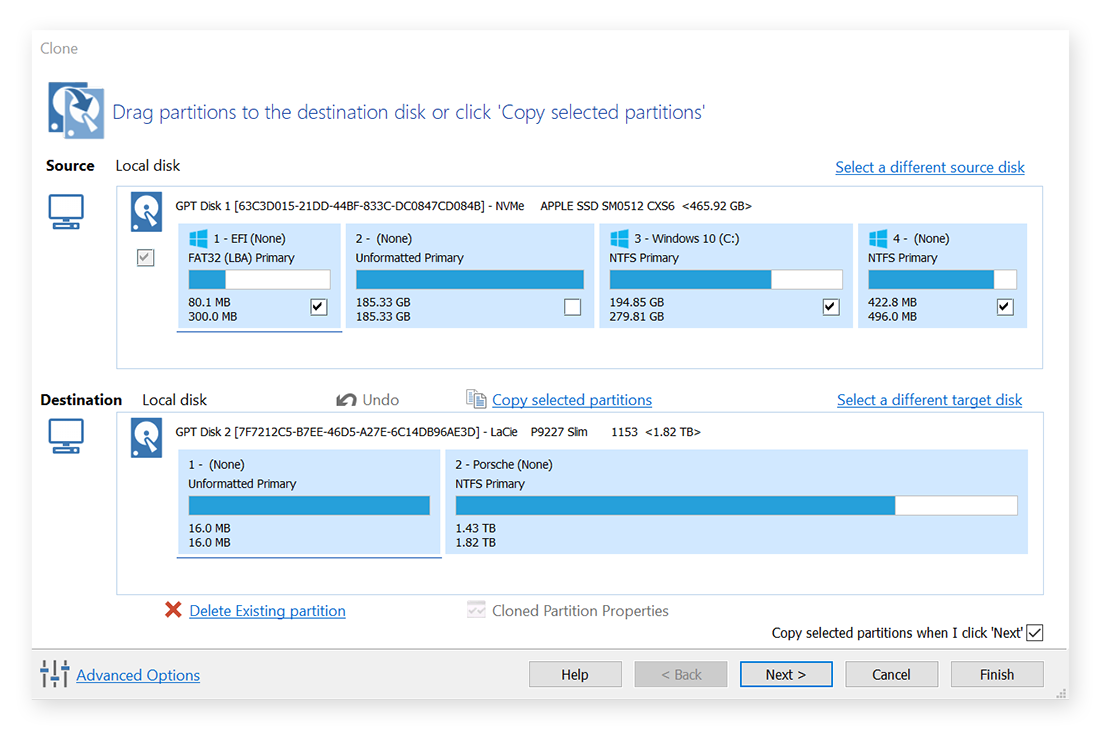Screen dimensions: 1100x729
Task: Click the copy icon beside Copy selected partitions
Action: 477,398
